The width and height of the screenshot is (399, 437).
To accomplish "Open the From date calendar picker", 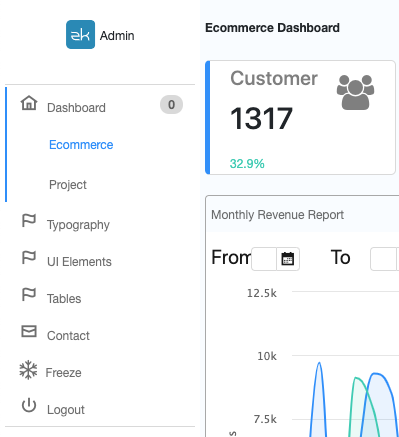I will pos(288,259).
